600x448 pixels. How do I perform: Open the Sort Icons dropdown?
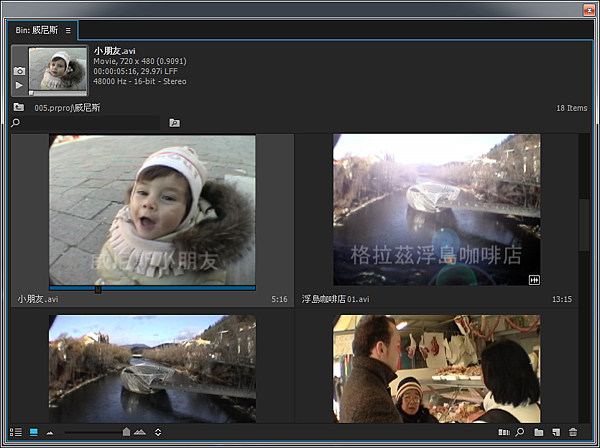pos(158,432)
